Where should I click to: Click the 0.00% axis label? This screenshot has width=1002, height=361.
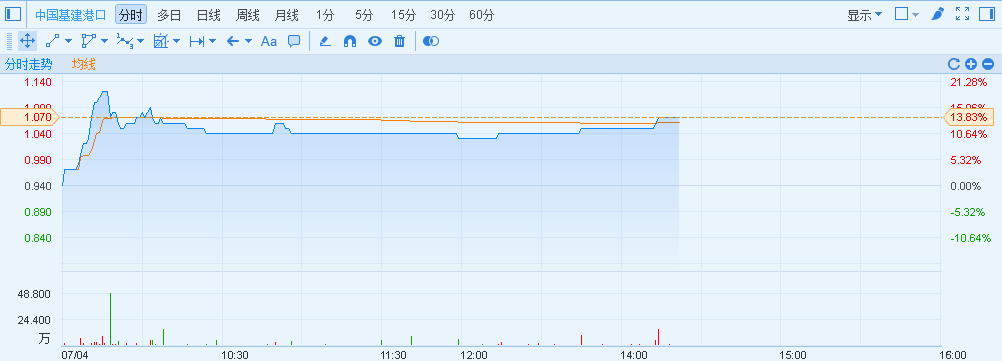coord(966,186)
